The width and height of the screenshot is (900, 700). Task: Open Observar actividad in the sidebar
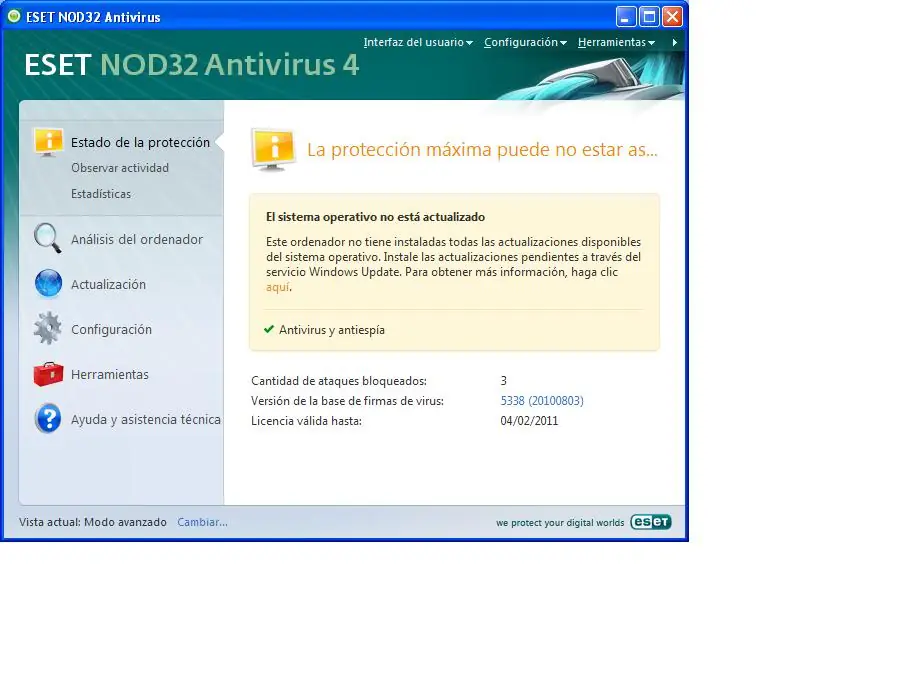(x=120, y=168)
